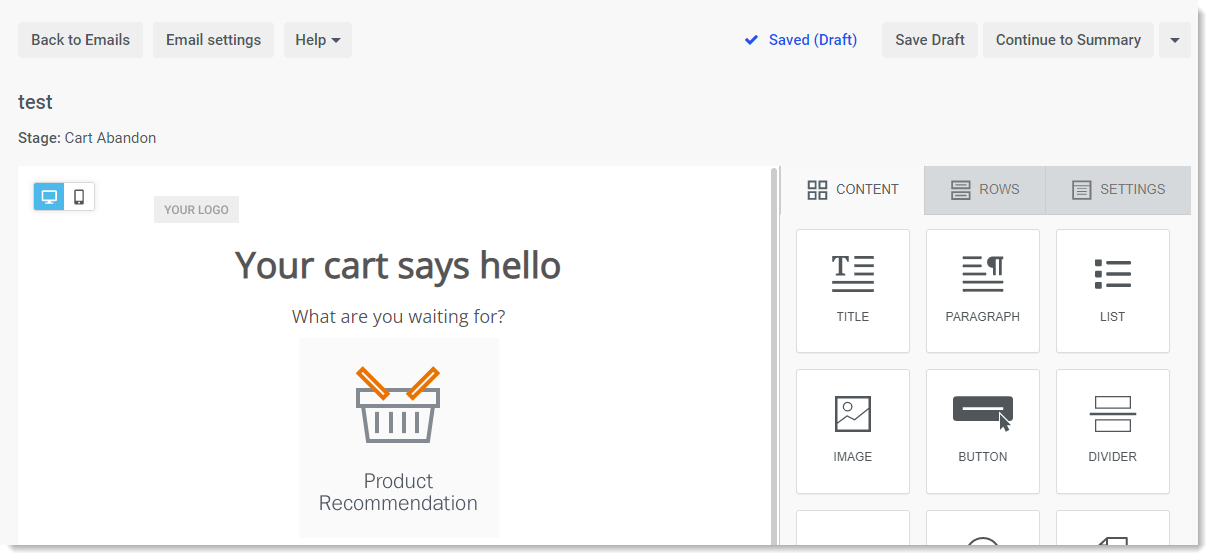Click Back to Emails button
Viewport: 1213px width, 560px height.
(x=81, y=40)
